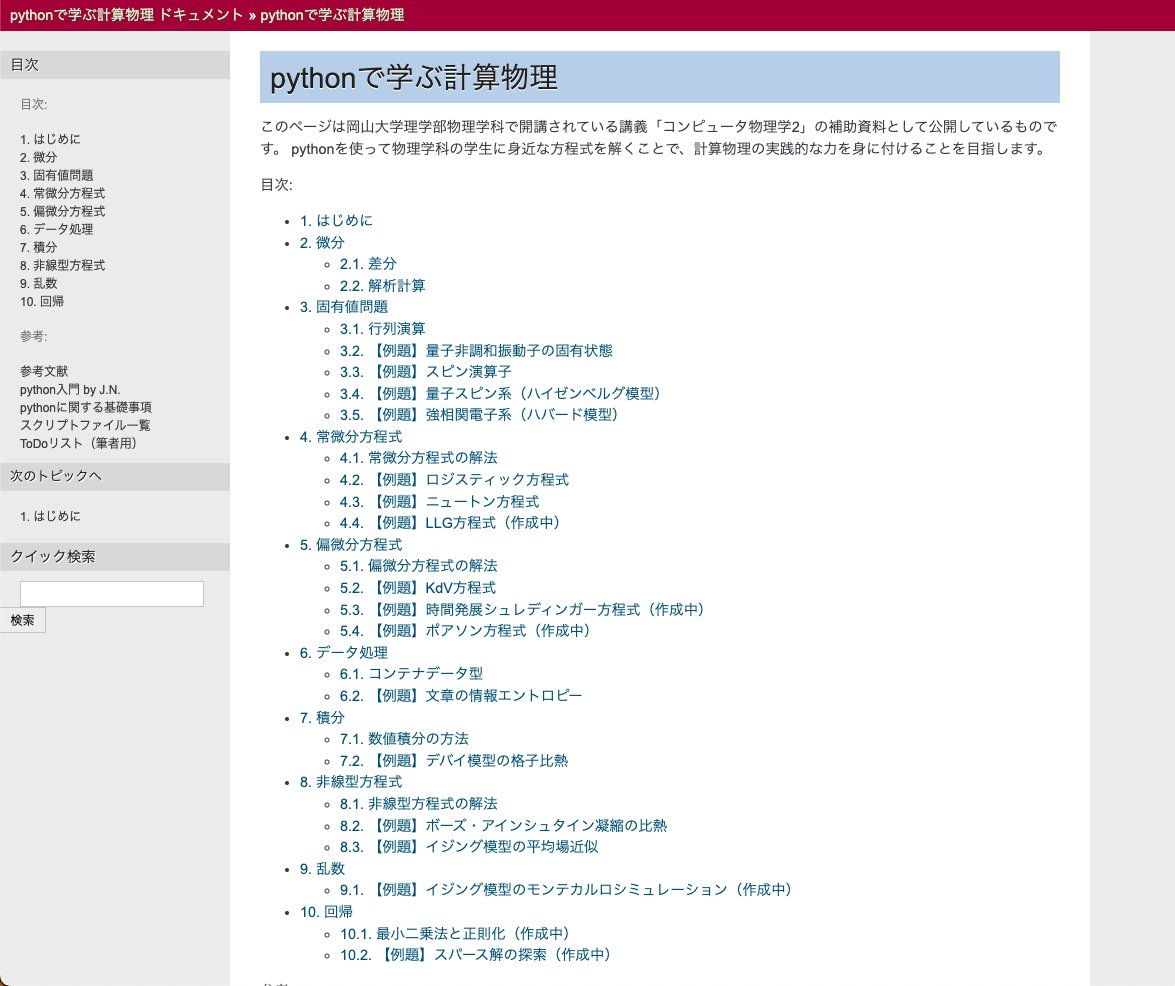Open section '4.1. 常微分方程式の解法'
The height and width of the screenshot is (986, 1175).
(418, 458)
